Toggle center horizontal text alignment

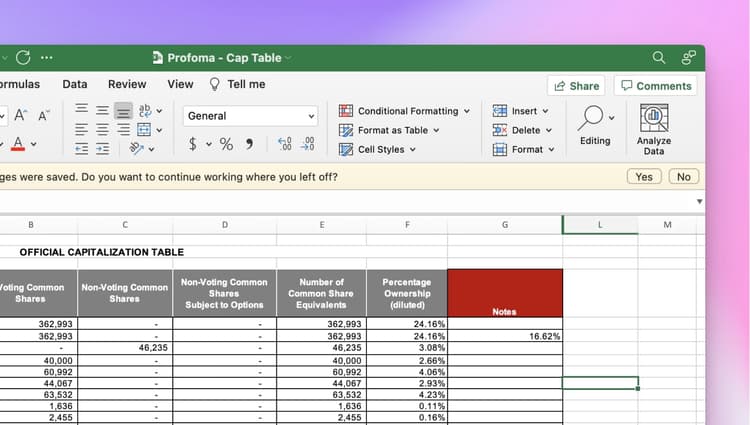coord(102,130)
